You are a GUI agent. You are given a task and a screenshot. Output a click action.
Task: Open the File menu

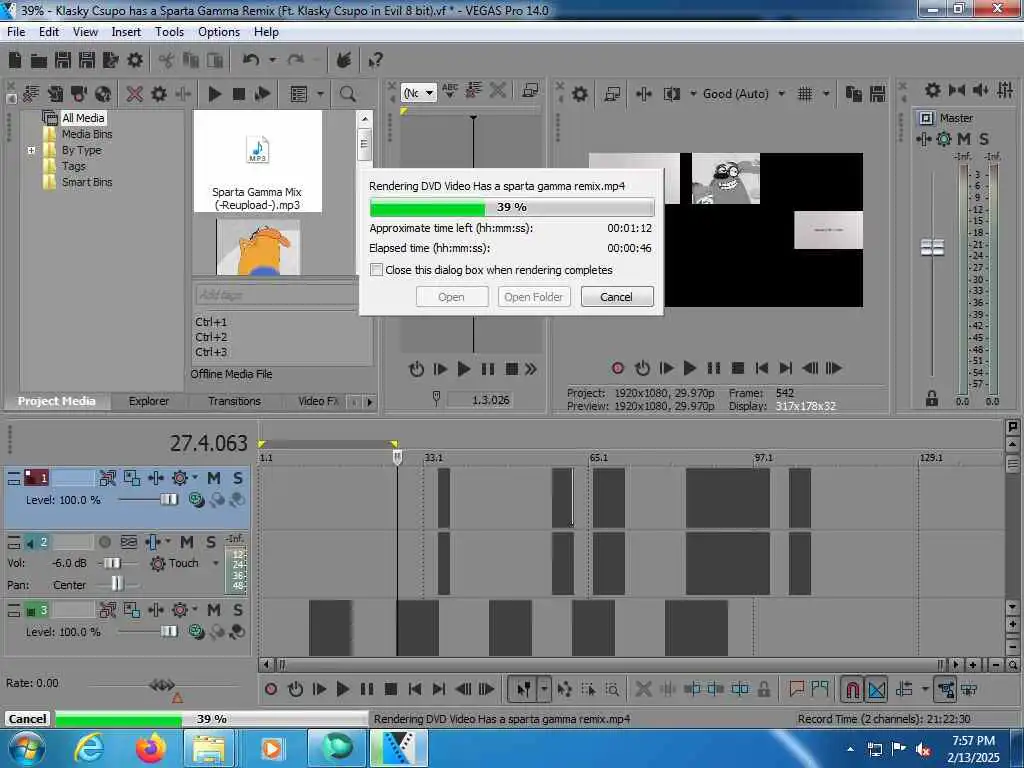pos(16,31)
